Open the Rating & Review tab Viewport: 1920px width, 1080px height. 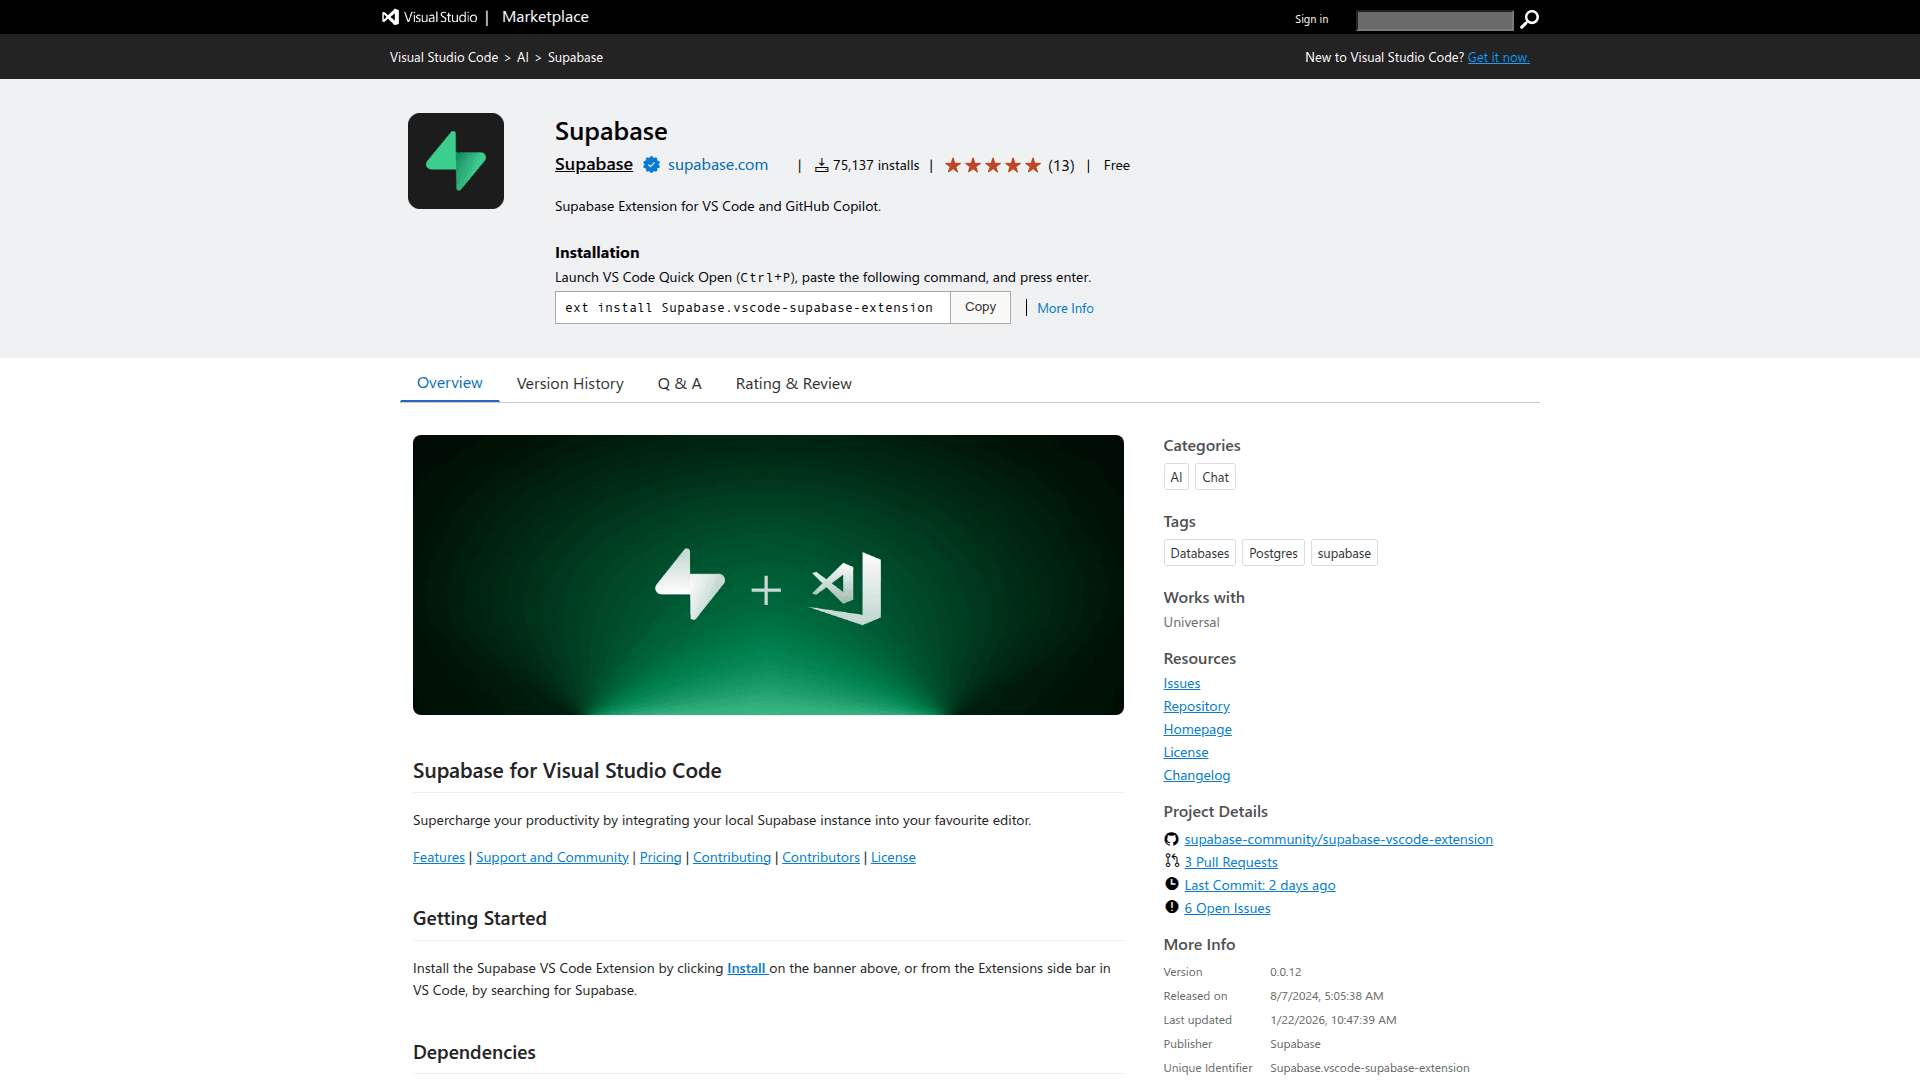[x=793, y=383]
